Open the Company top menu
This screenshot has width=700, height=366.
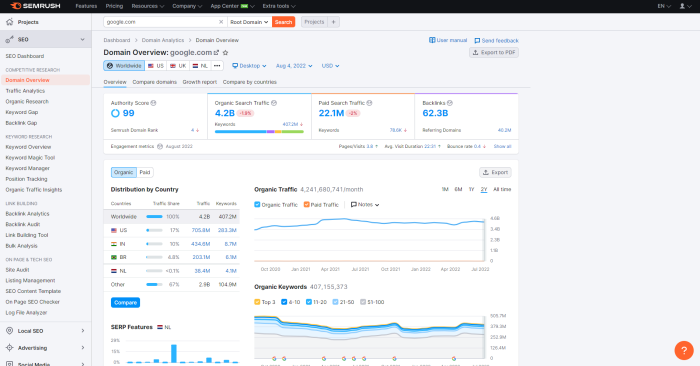point(187,6)
